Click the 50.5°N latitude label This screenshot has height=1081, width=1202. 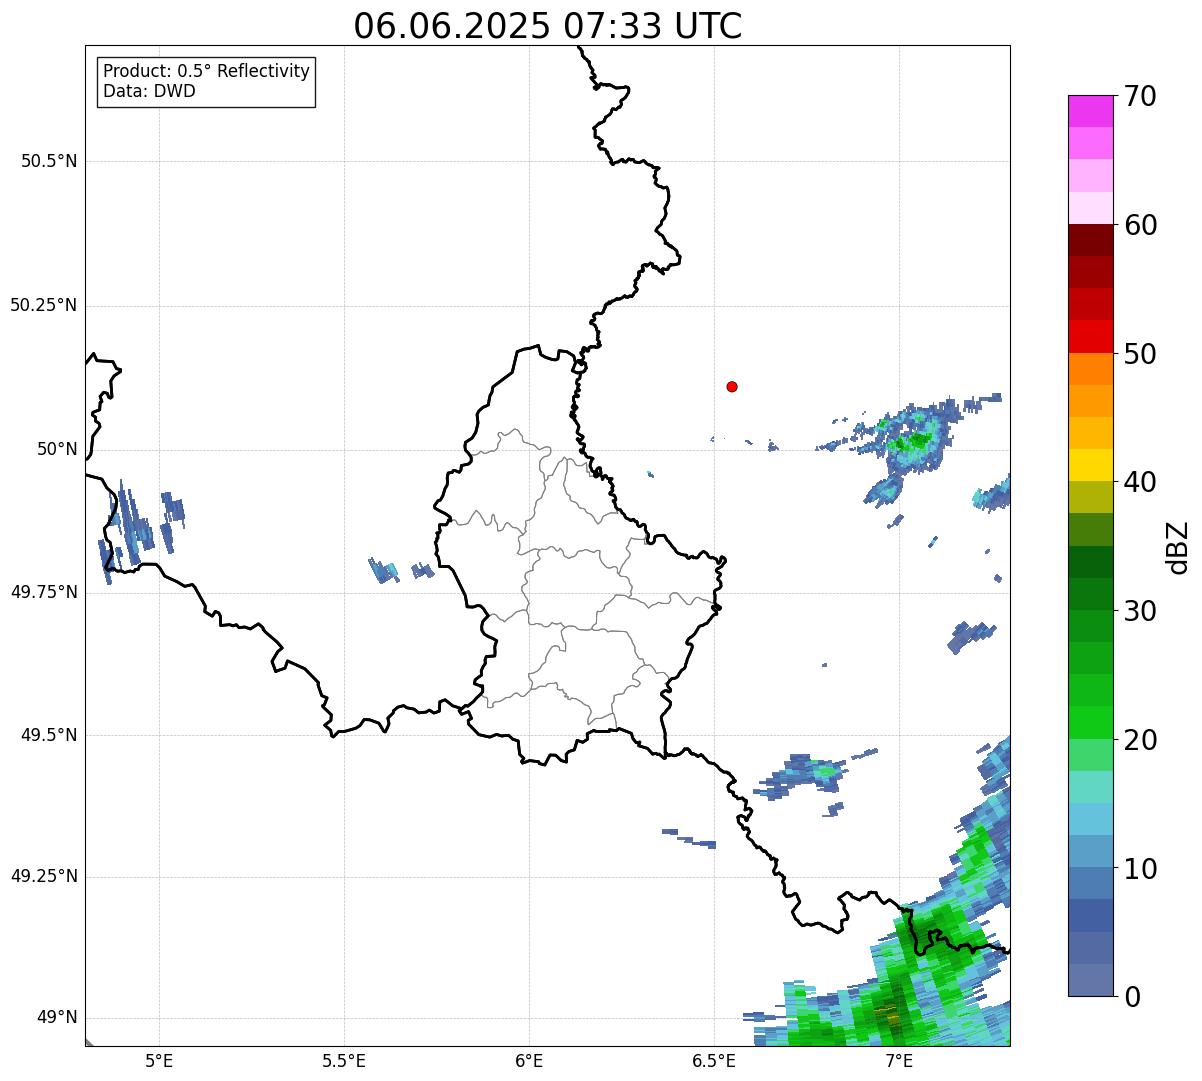coord(49,161)
